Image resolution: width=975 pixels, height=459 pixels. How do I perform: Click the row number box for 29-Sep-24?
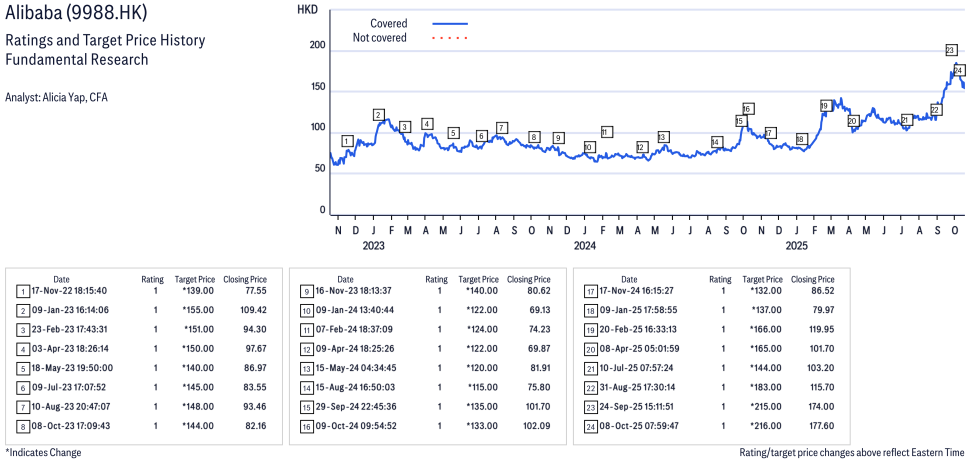click(x=305, y=405)
